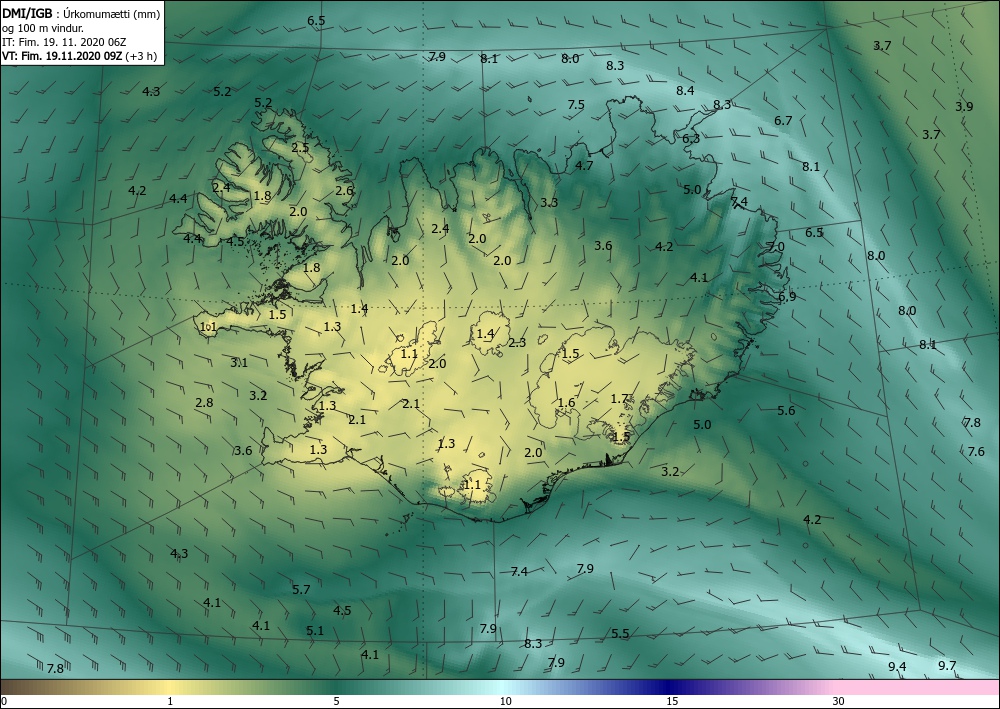Click the 8.4 value's neighbour 8.0 beside 8.3 up north

point(570,59)
